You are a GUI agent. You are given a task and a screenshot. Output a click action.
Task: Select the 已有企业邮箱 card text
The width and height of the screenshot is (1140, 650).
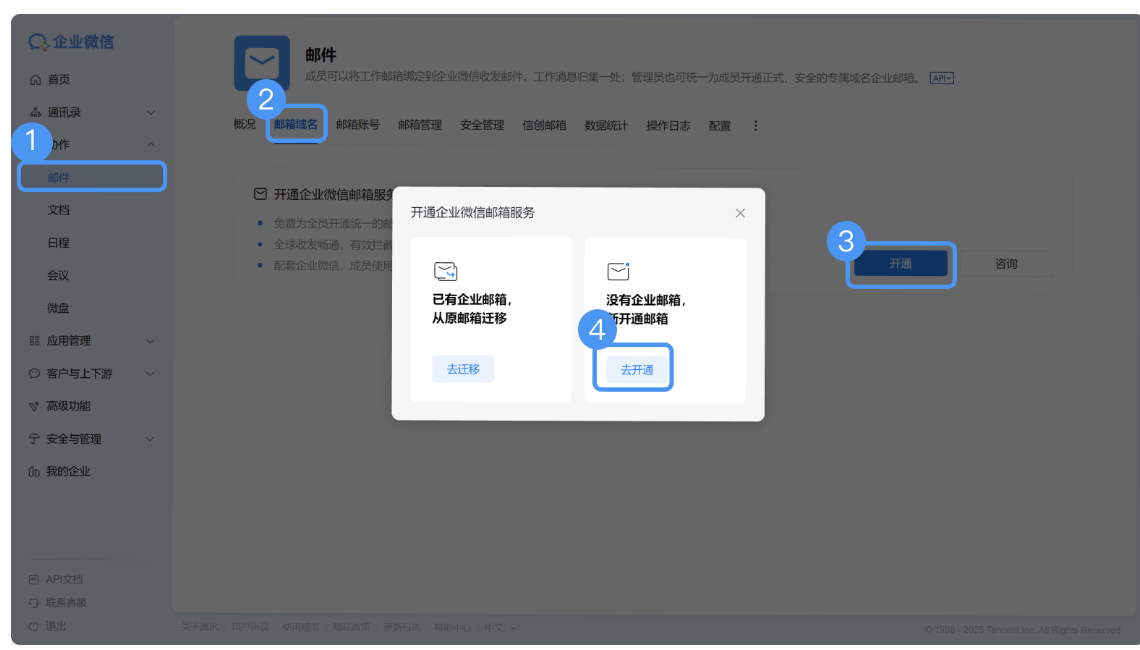473,309
